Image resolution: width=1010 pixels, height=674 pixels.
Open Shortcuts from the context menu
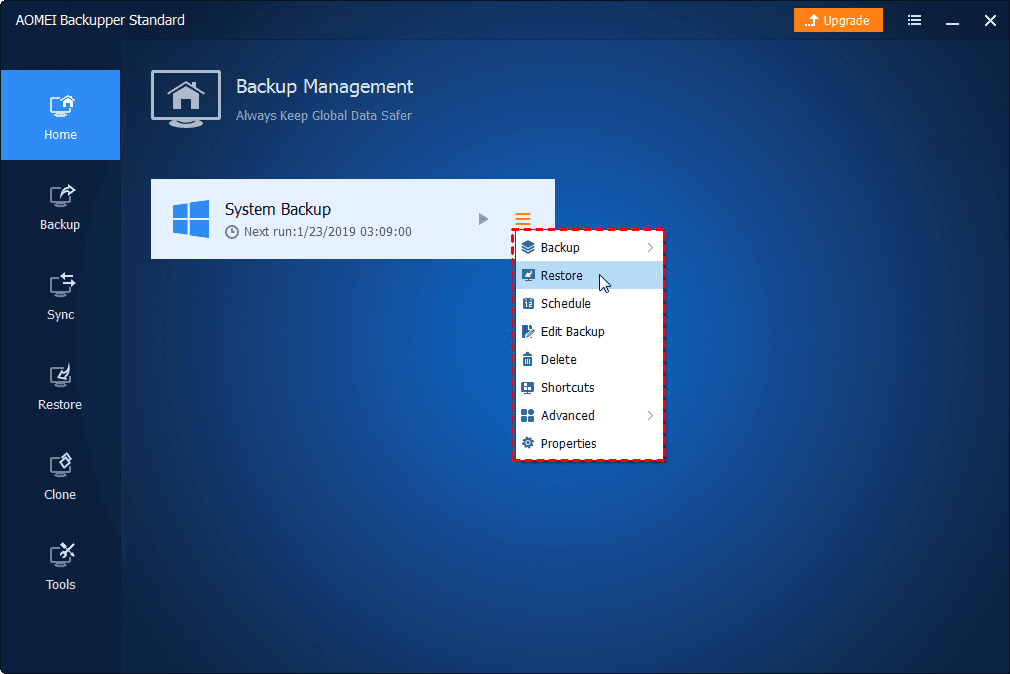coord(567,388)
